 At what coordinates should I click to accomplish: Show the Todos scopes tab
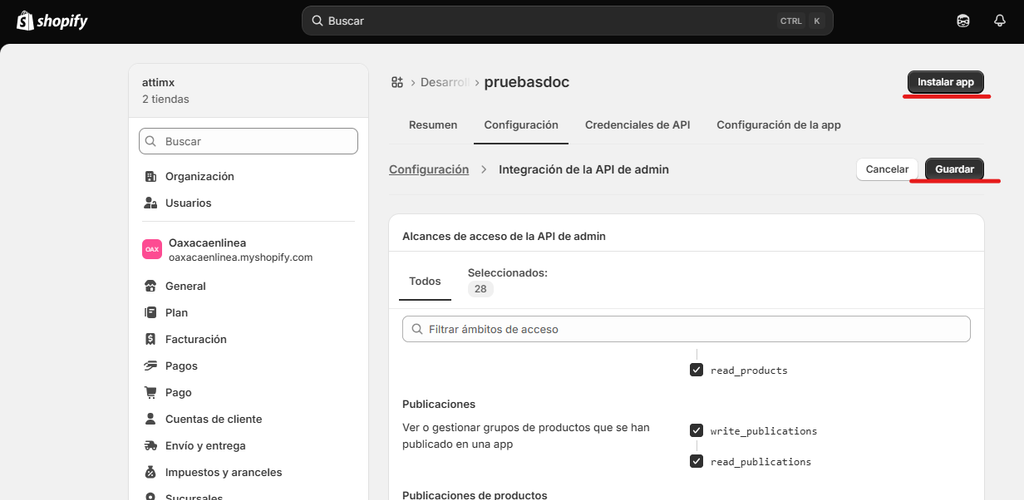pyautogui.click(x=425, y=281)
